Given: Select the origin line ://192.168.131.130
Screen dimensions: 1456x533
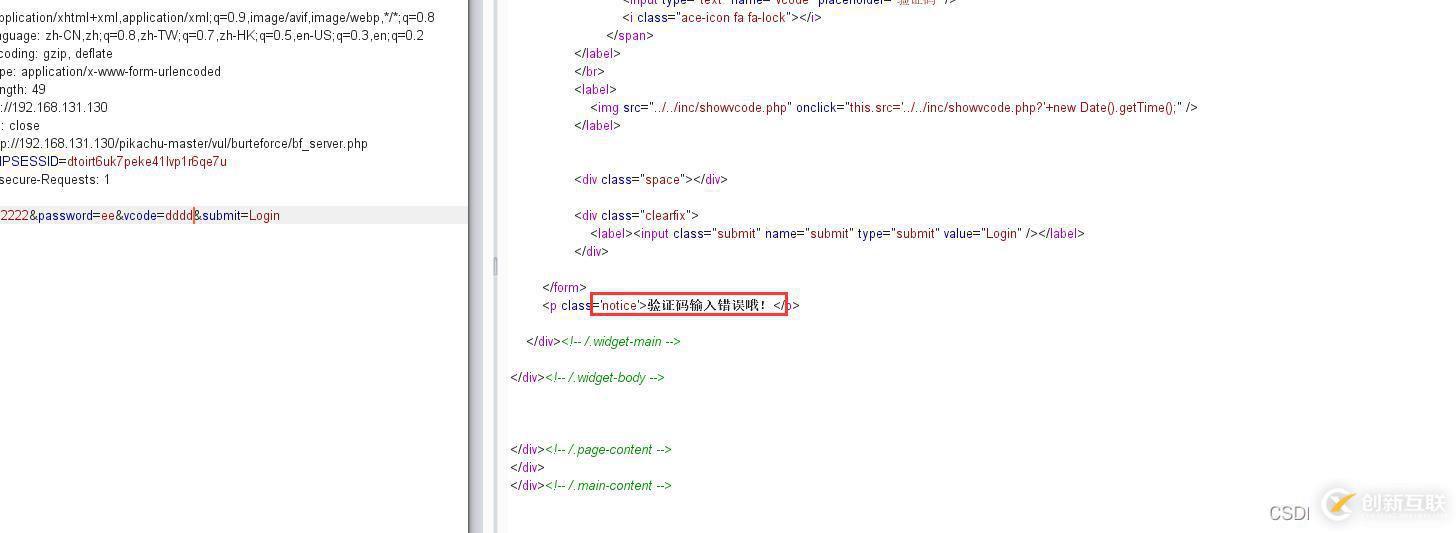Looking at the screenshot, I should 54,108.
